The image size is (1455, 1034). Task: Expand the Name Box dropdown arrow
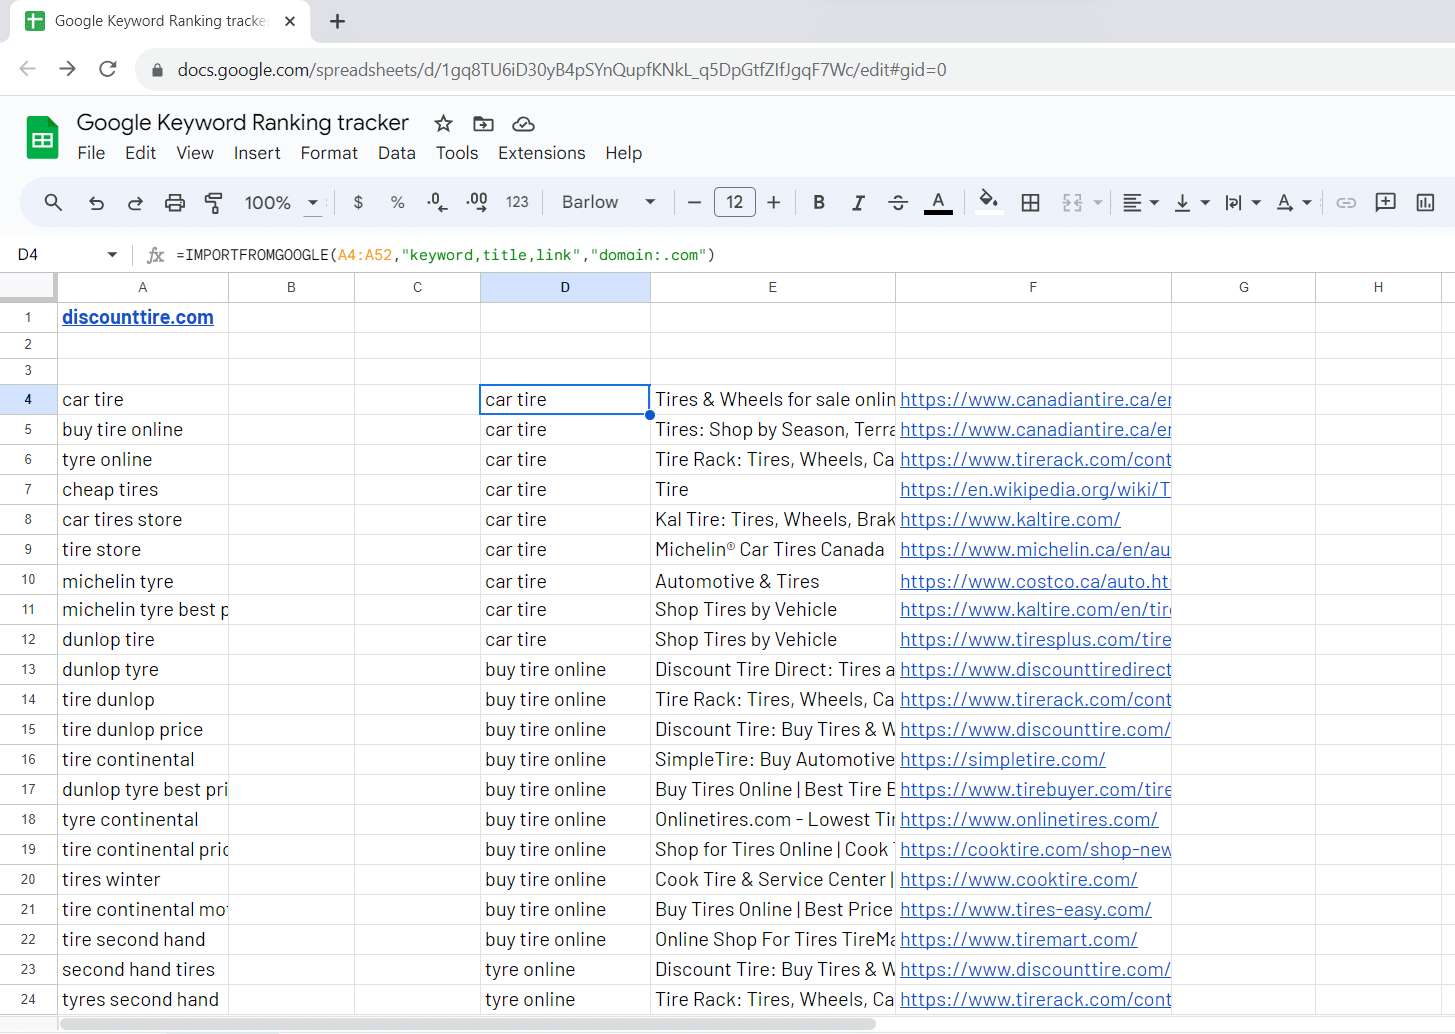pyautogui.click(x=112, y=255)
